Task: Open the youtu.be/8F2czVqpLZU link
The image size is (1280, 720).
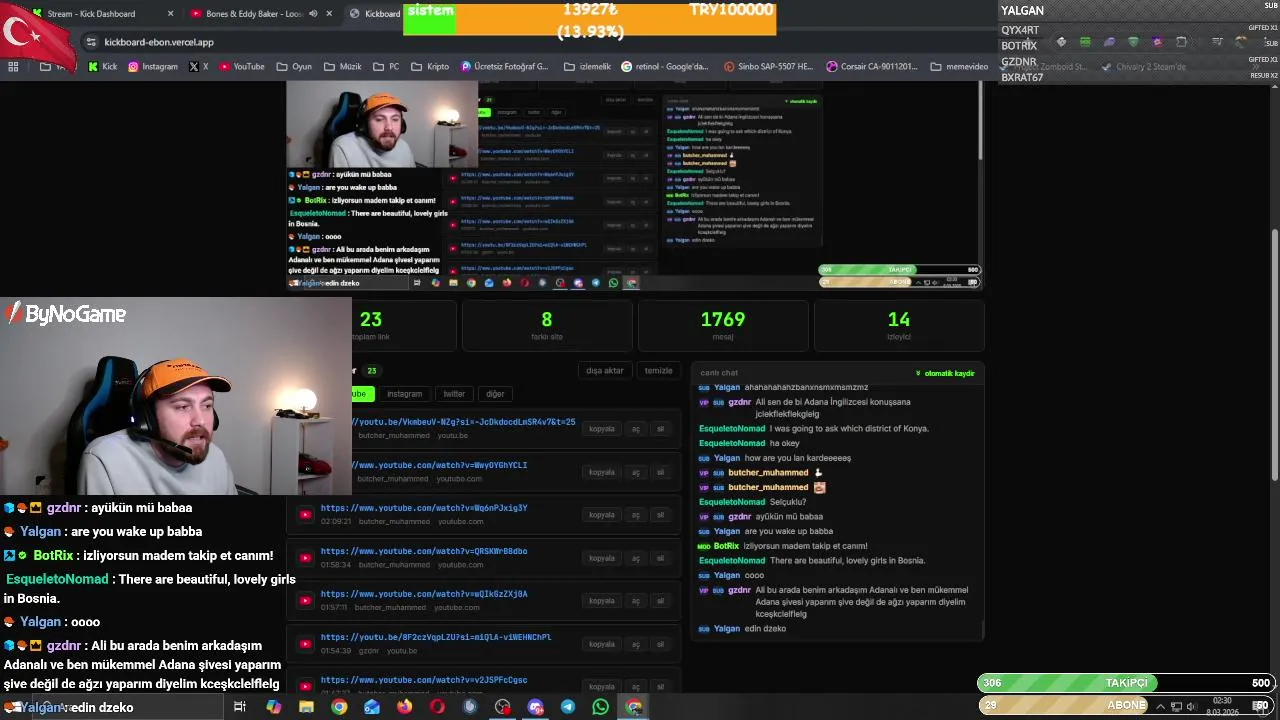Action: 436,637
